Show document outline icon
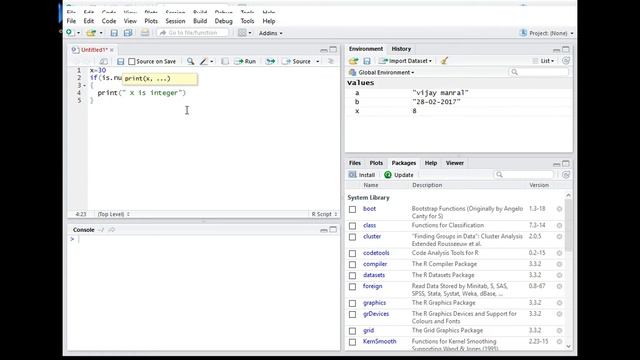 pyautogui.click(x=331, y=61)
